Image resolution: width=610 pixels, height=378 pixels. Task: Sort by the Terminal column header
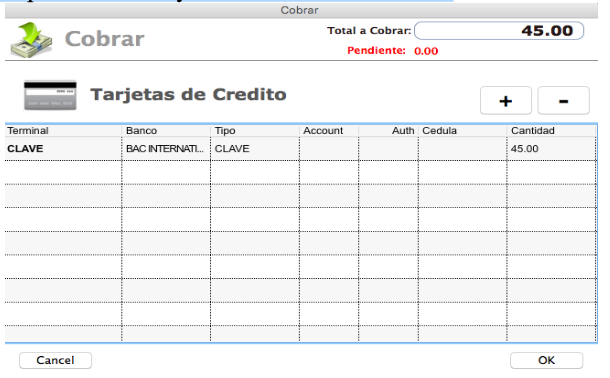[x=63, y=131]
